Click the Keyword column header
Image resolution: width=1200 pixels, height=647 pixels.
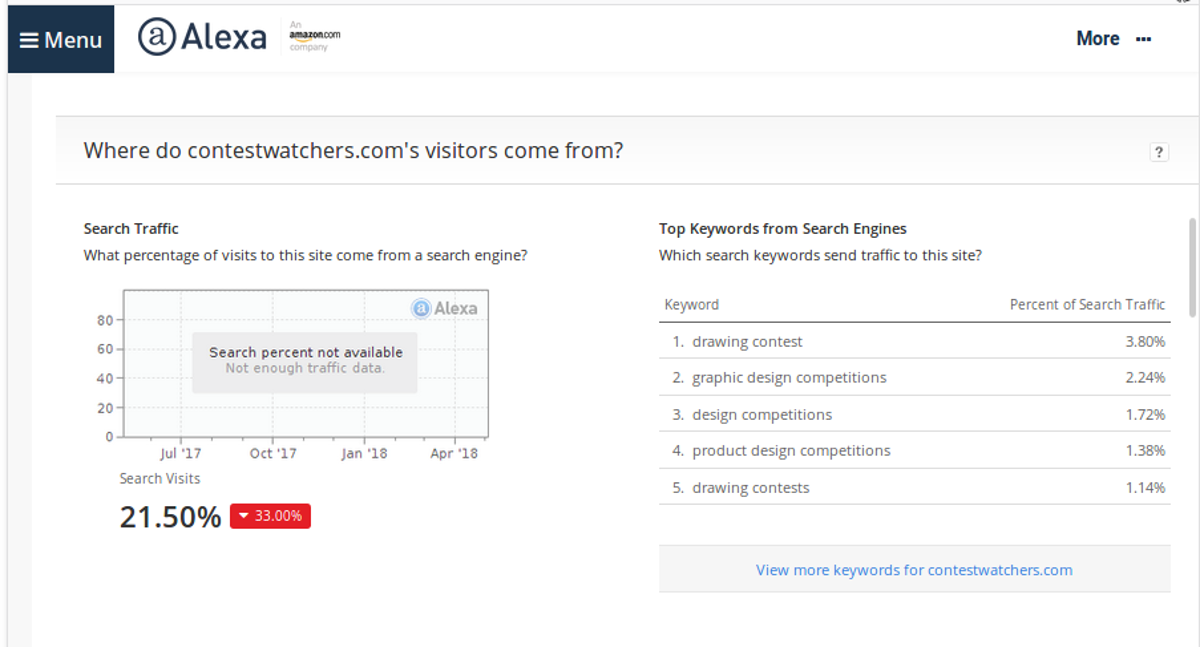coord(692,305)
